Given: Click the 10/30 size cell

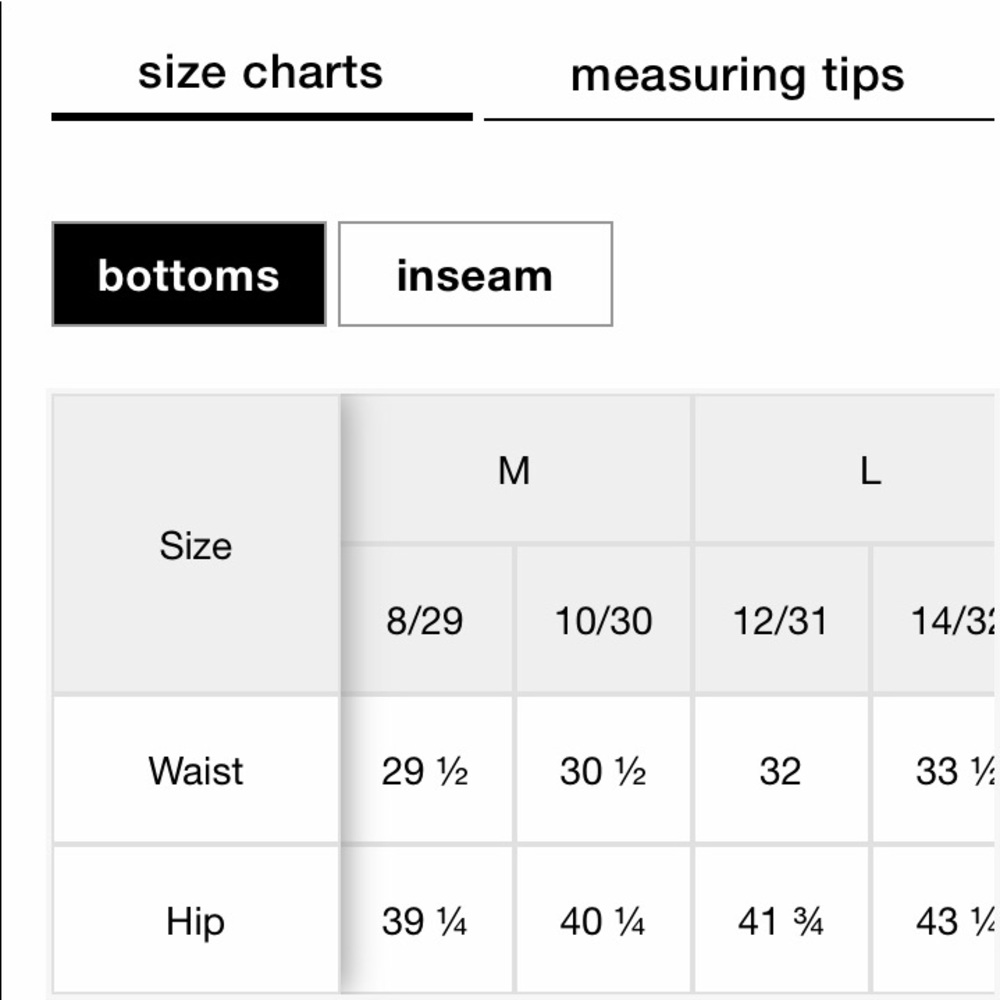Looking at the screenshot, I should (602, 621).
